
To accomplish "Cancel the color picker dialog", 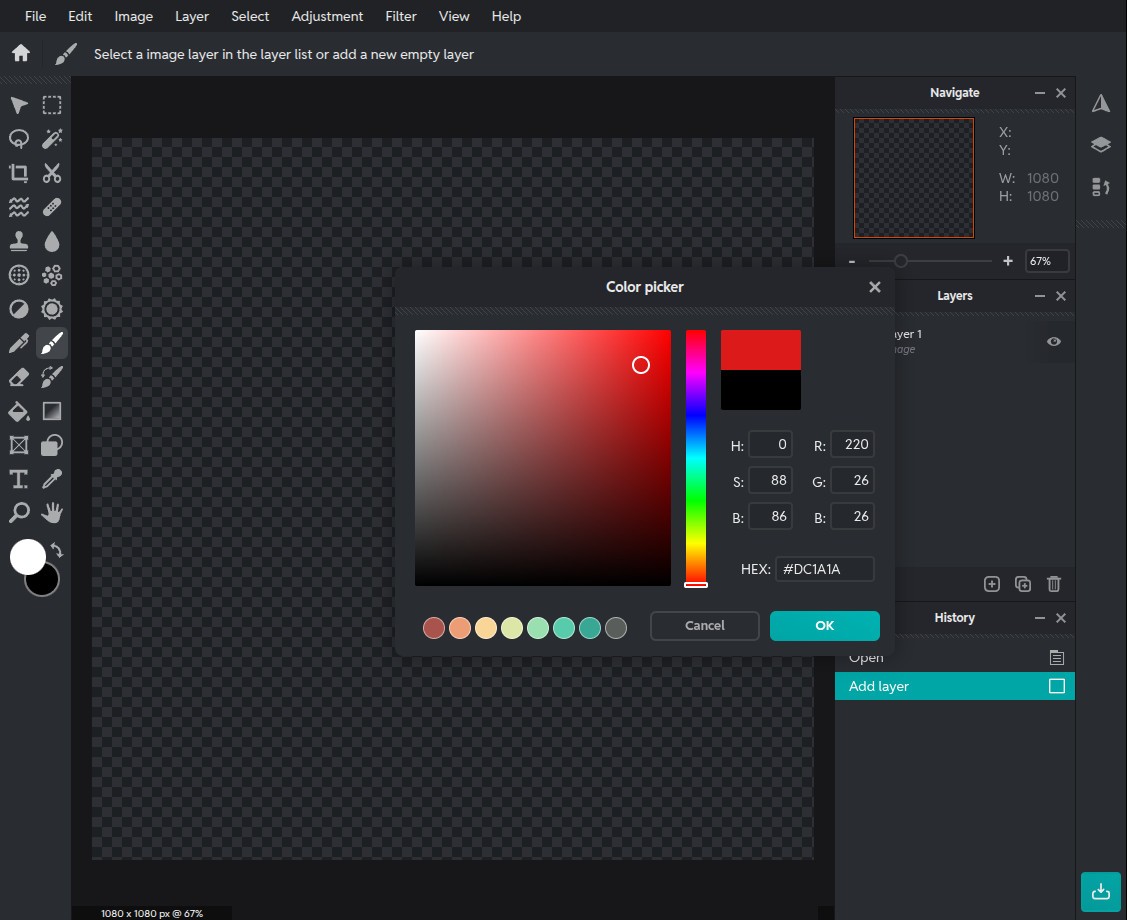I will pyautogui.click(x=704, y=625).
